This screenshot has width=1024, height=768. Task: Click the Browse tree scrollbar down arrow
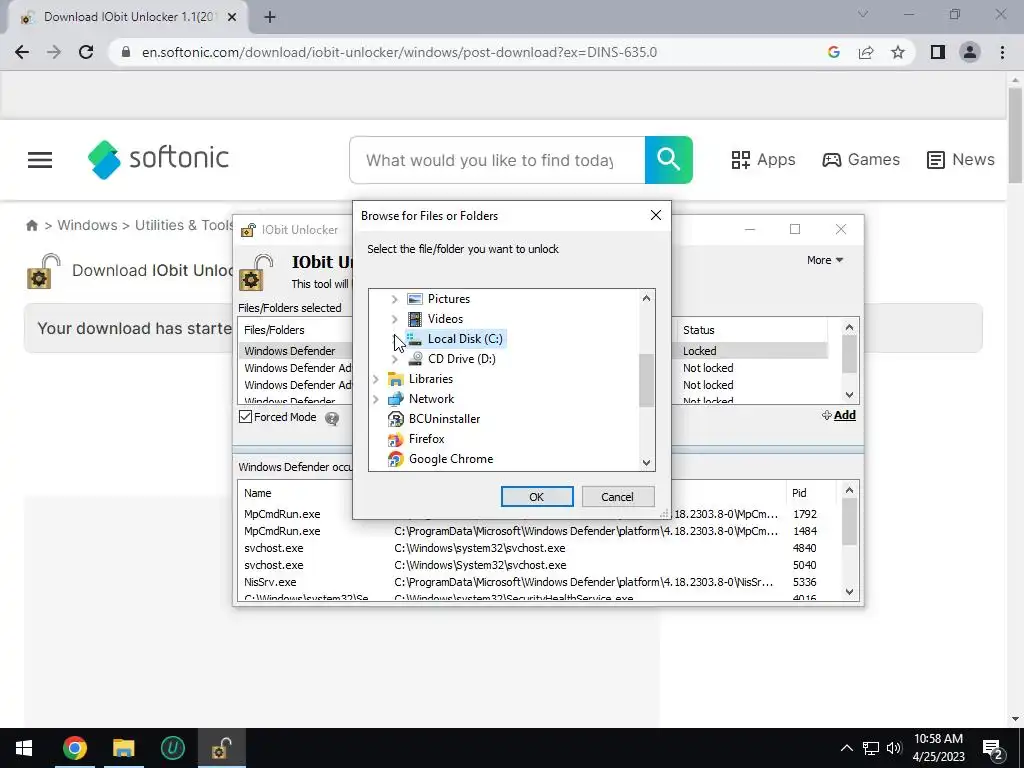(x=647, y=463)
